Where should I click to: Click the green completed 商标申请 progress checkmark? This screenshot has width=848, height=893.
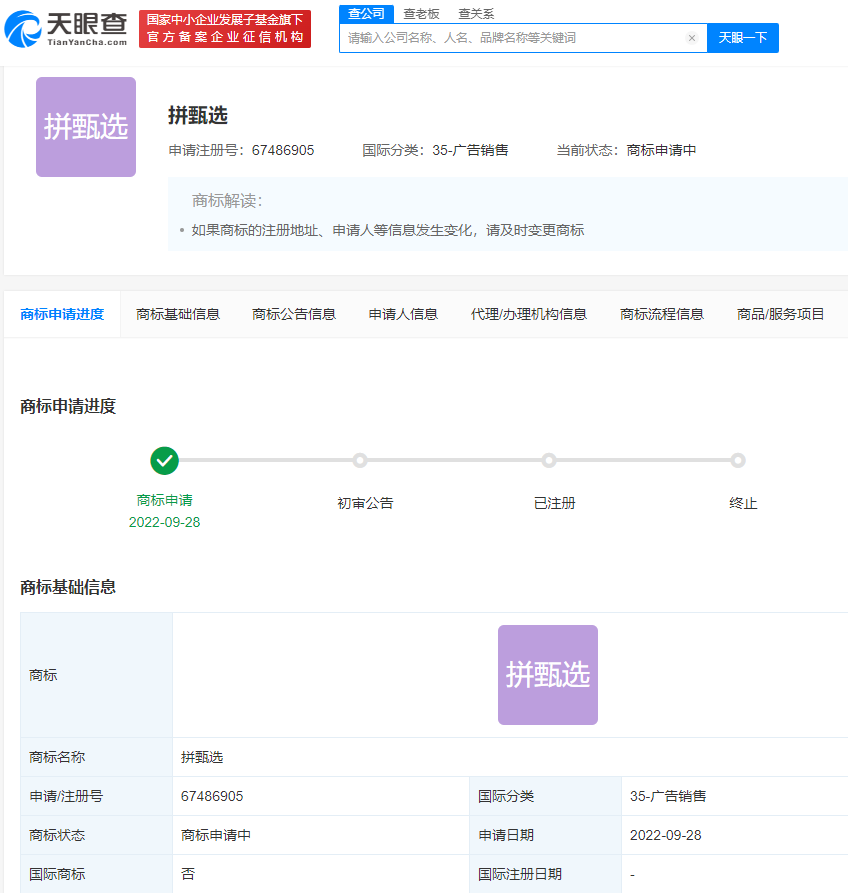164,461
